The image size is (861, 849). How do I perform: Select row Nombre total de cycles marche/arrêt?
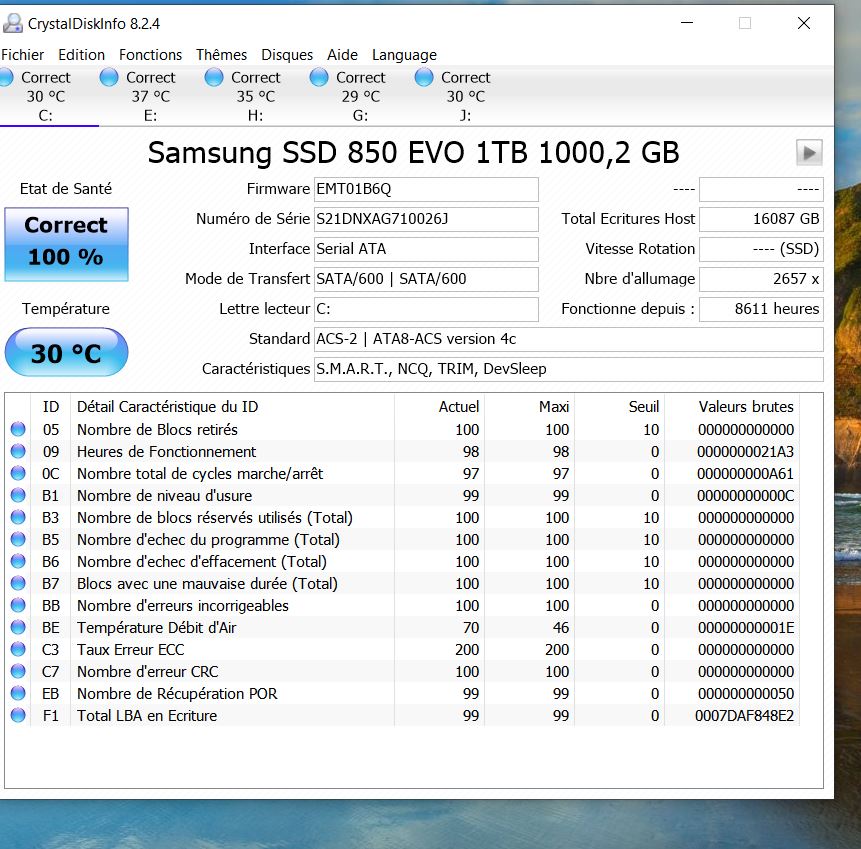click(402, 473)
